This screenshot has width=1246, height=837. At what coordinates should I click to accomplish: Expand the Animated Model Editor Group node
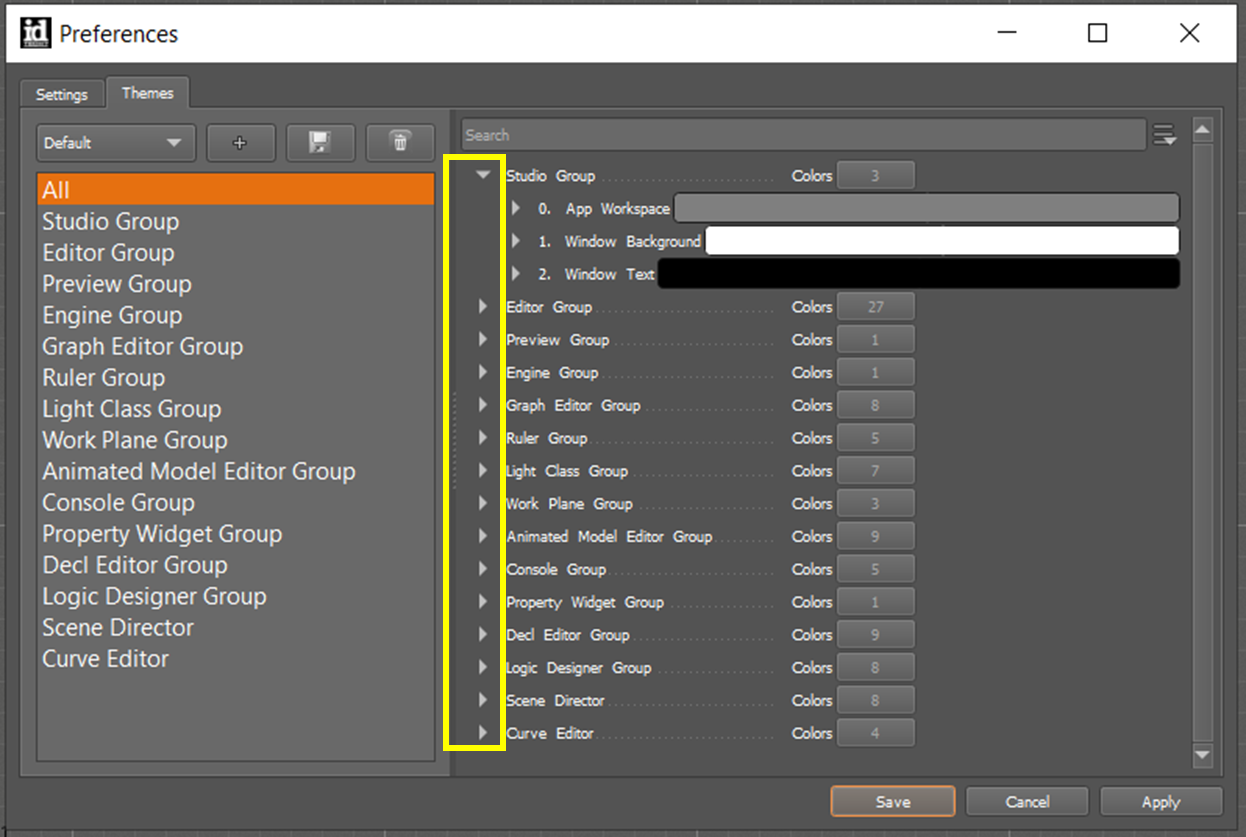point(483,536)
